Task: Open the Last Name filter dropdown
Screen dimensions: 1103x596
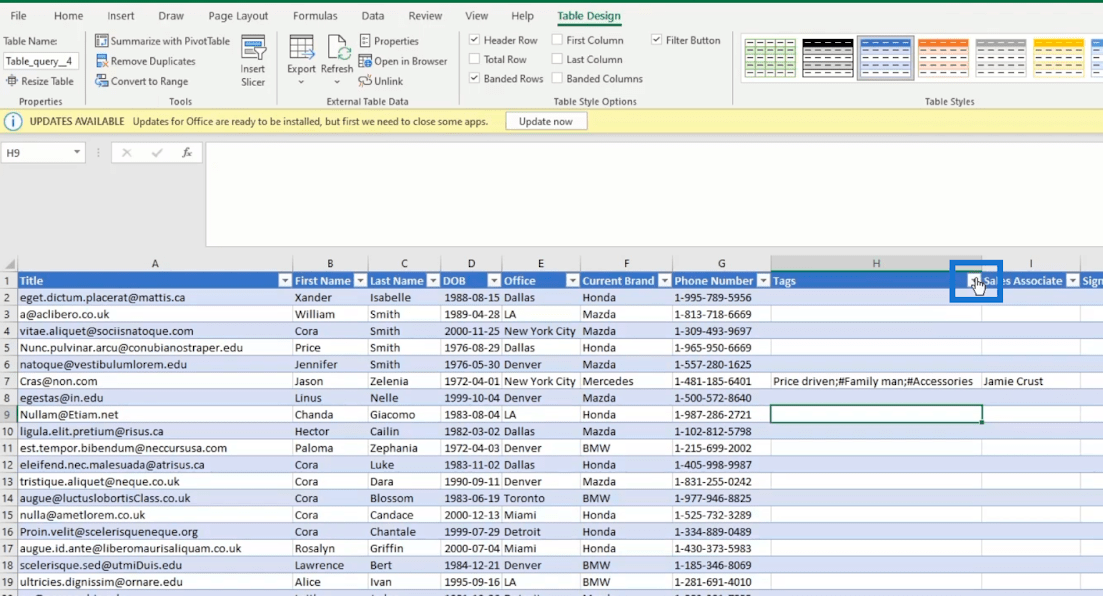Action: pyautogui.click(x=433, y=281)
